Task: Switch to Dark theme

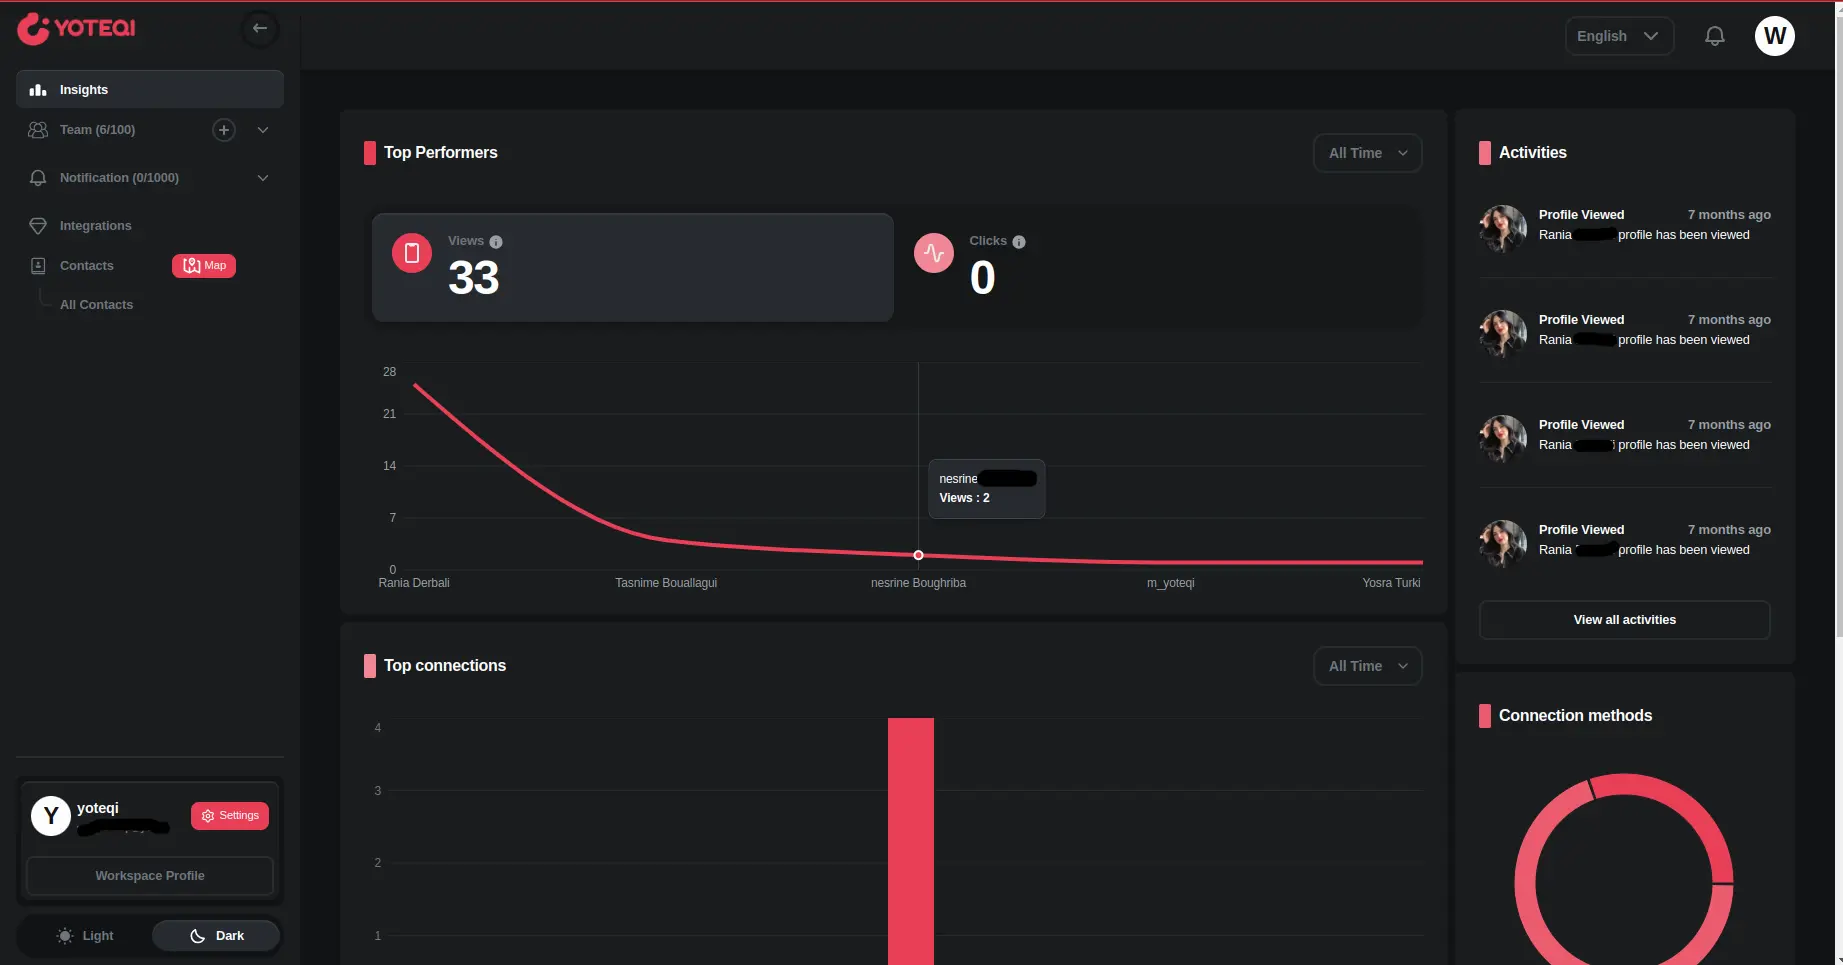Action: 216,936
